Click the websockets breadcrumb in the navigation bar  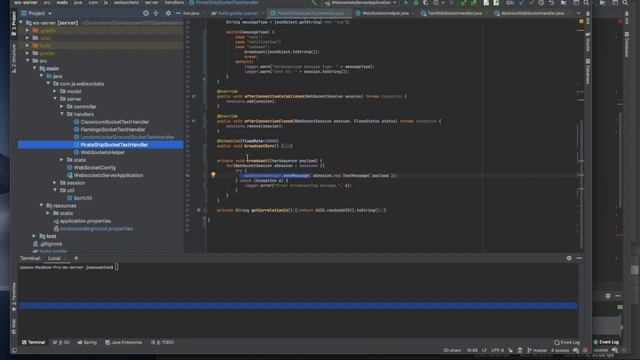click(x=126, y=2)
